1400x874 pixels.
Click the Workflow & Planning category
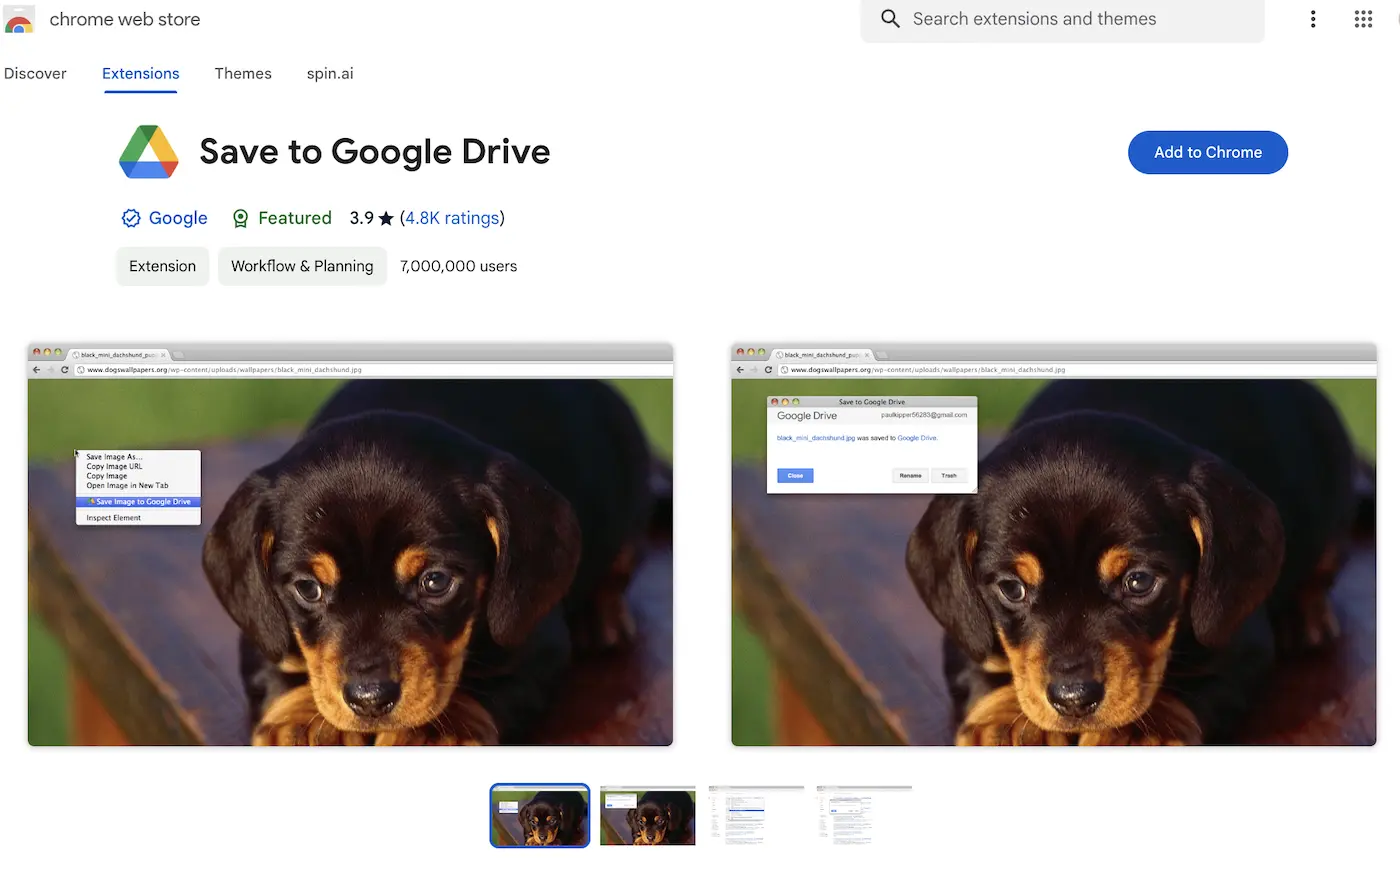[x=302, y=266]
